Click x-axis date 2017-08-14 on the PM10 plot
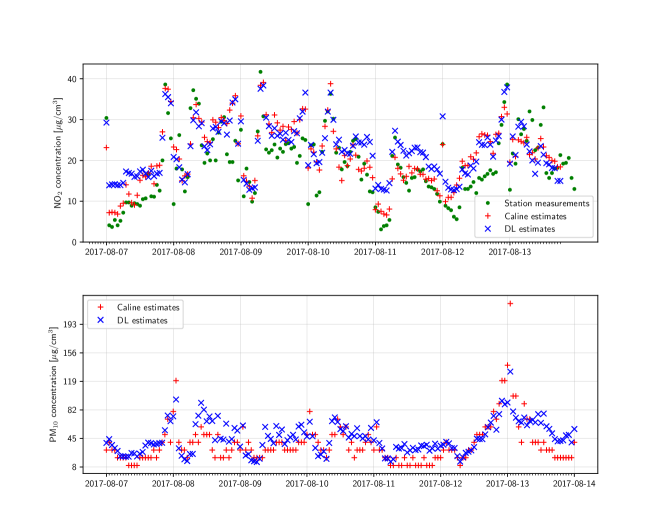The height and width of the screenshot is (532, 664). coord(574,484)
